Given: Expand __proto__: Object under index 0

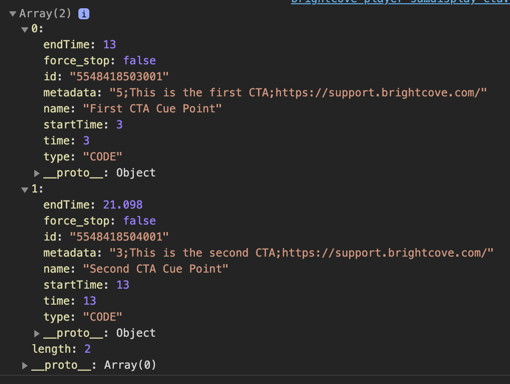Looking at the screenshot, I should pos(37,173).
